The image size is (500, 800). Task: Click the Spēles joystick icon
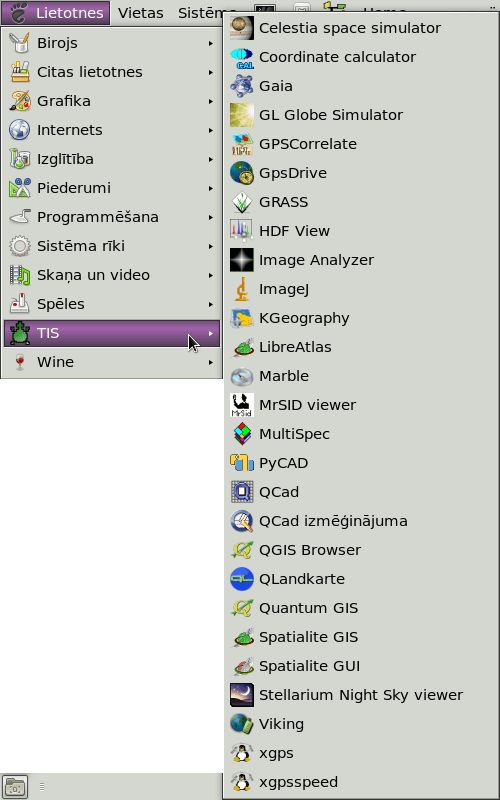tap(20, 304)
